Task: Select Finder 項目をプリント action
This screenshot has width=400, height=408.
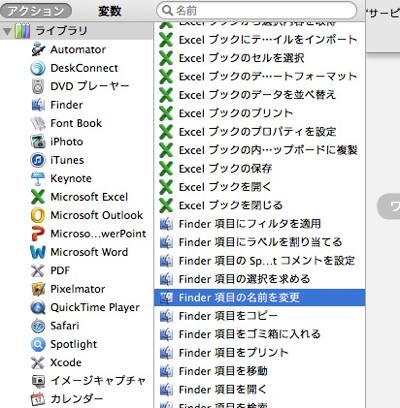Action: pos(260,353)
